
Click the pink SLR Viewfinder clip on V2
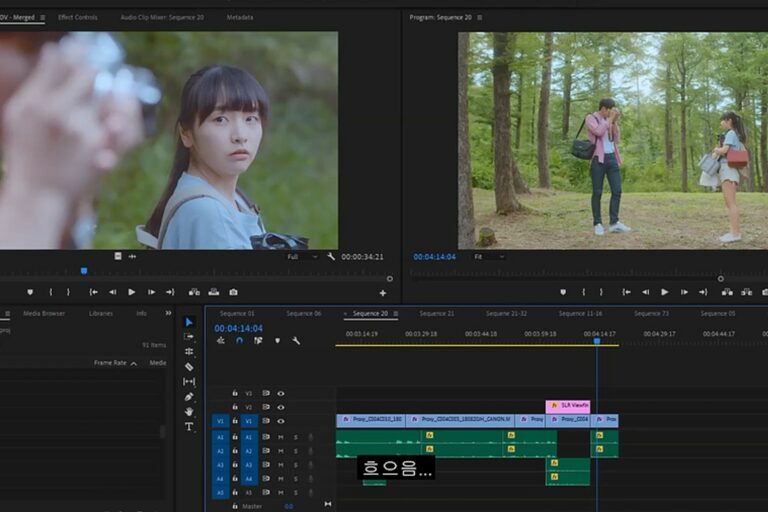point(567,407)
